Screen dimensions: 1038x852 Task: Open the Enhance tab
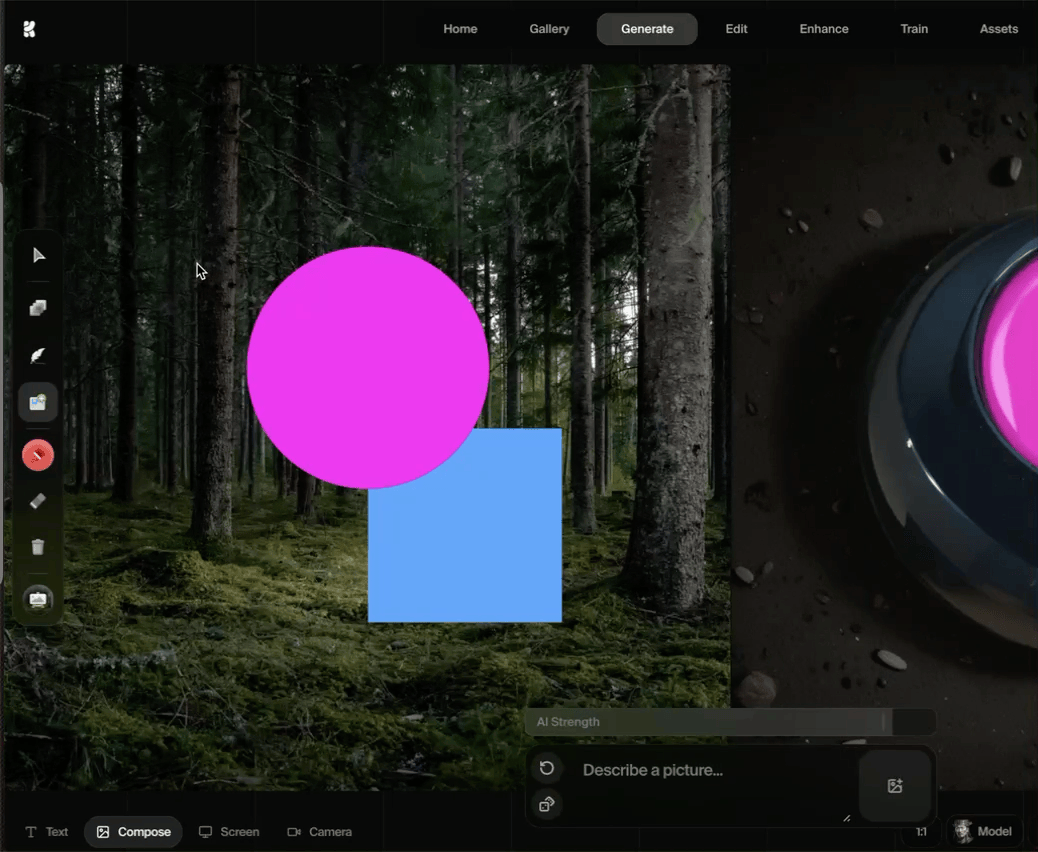click(824, 29)
